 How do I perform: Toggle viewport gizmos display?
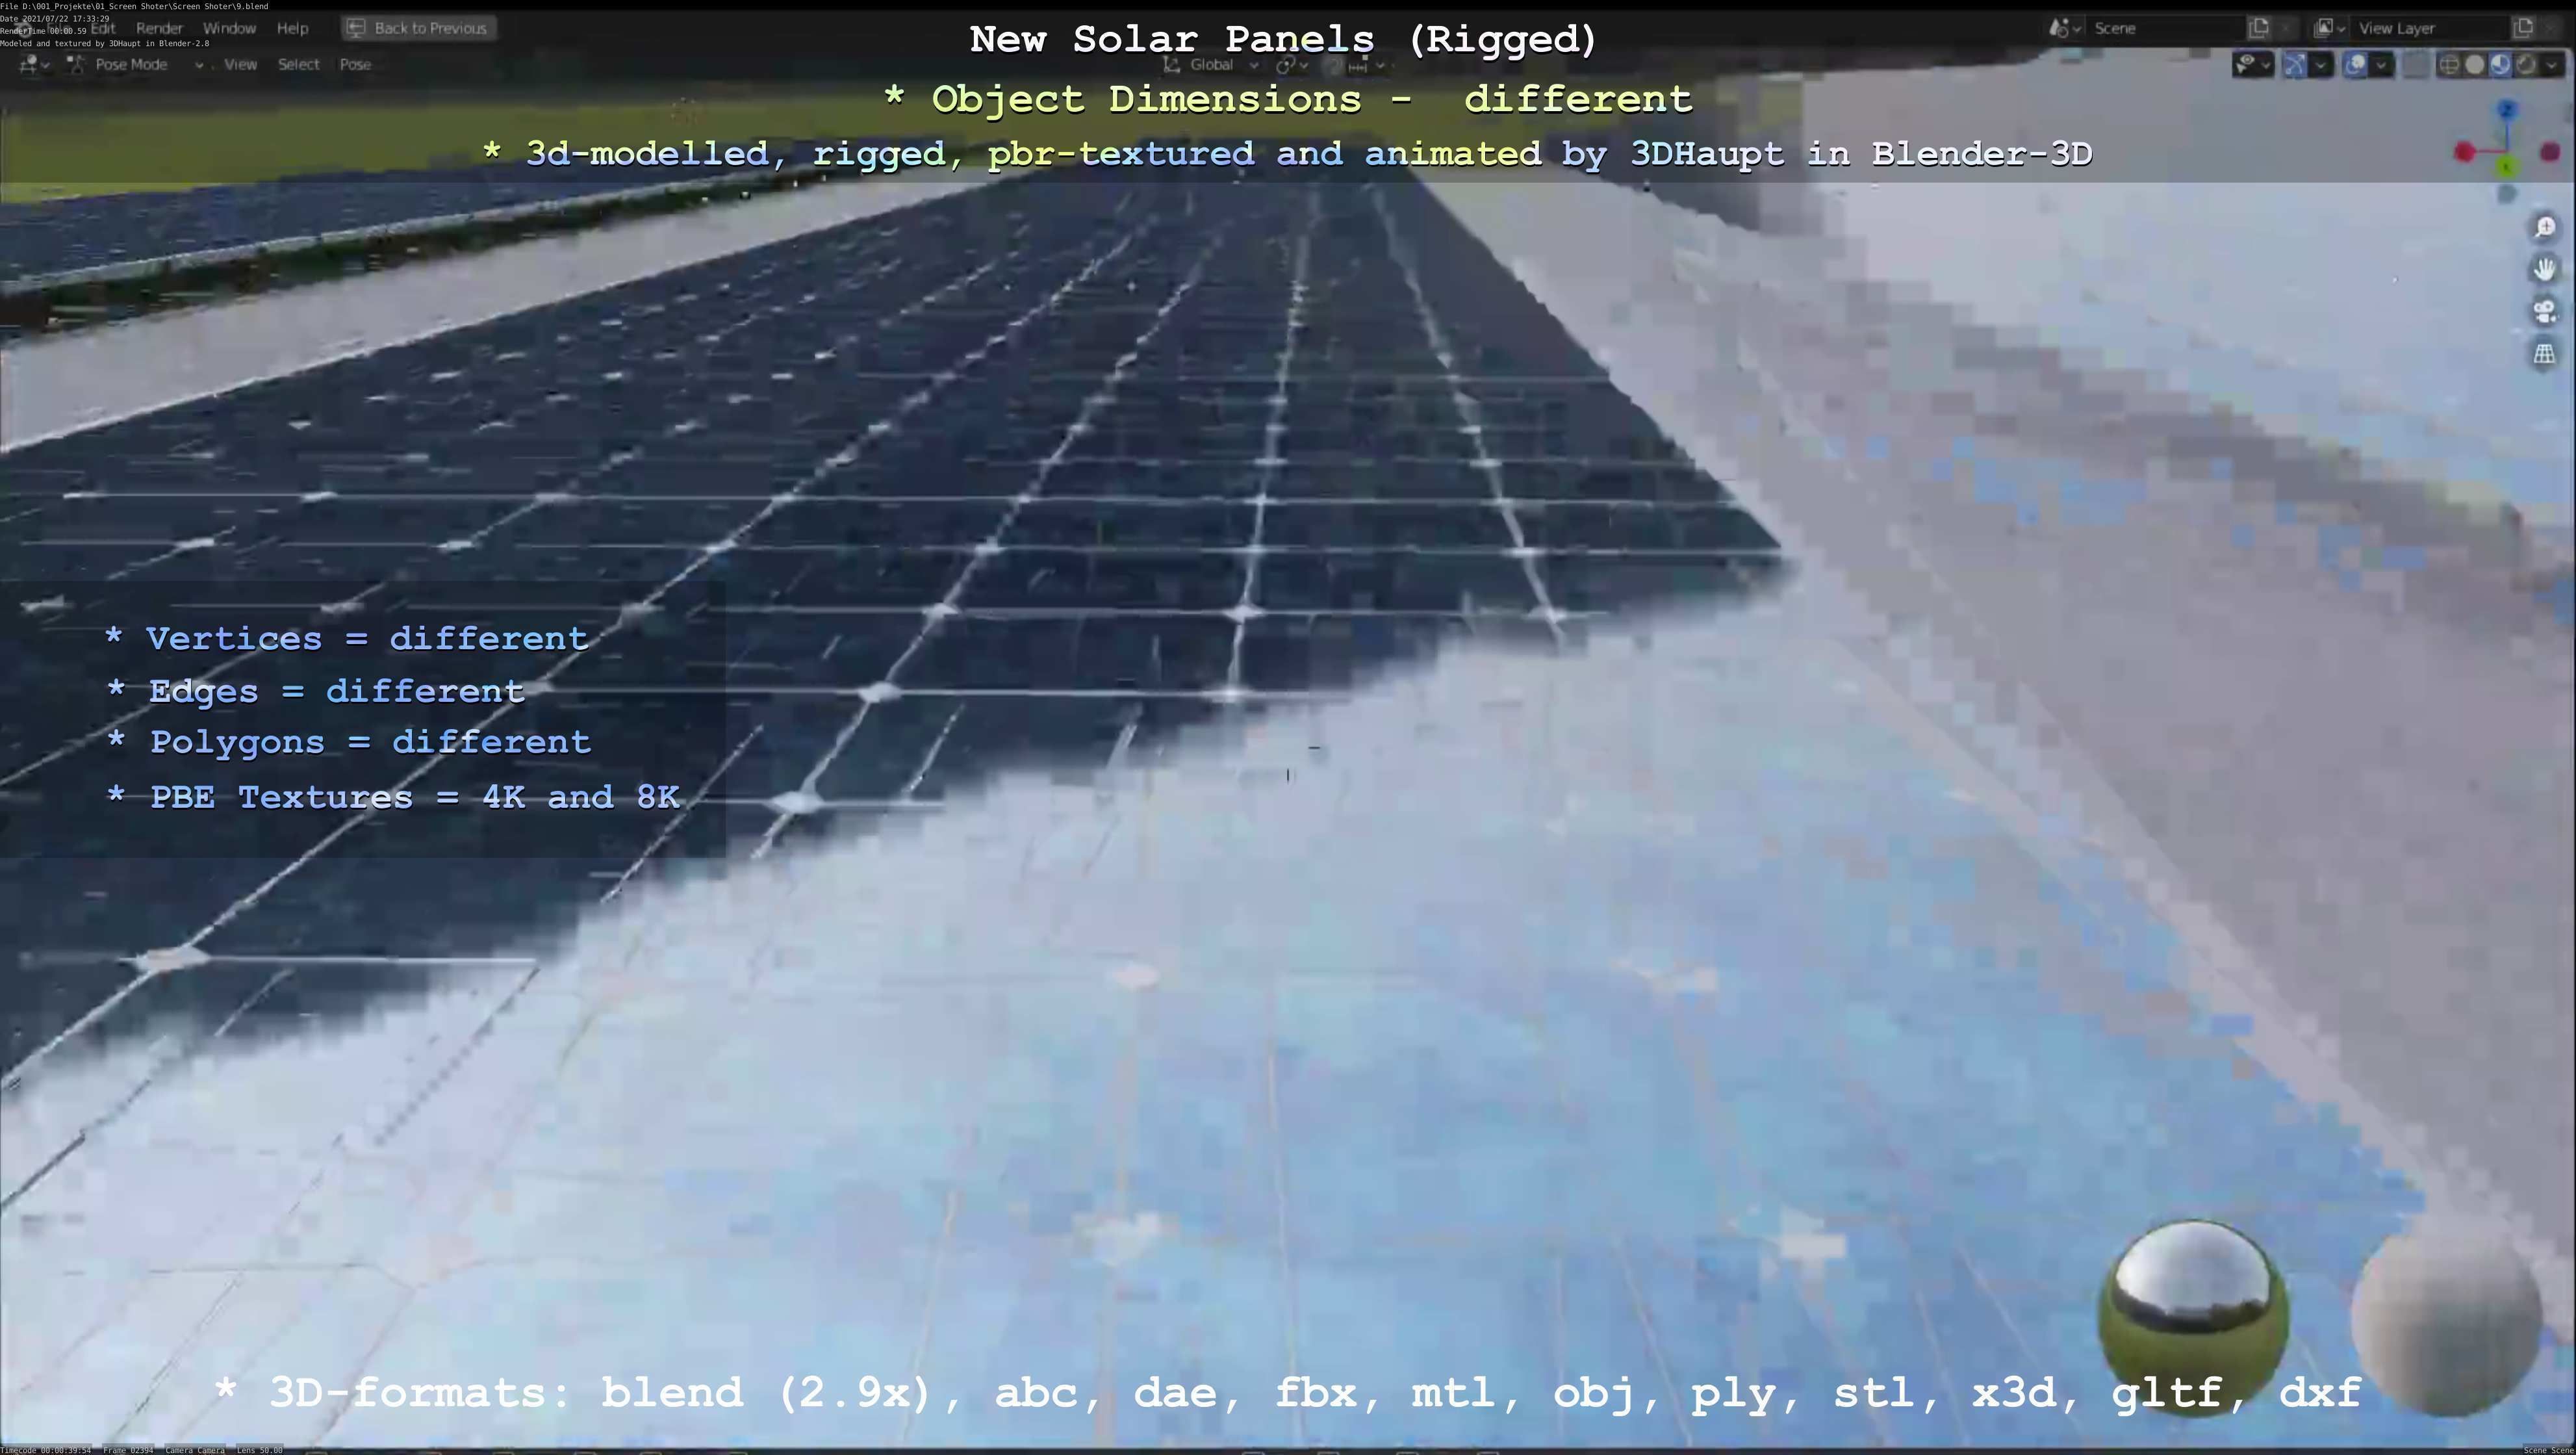tap(2295, 66)
